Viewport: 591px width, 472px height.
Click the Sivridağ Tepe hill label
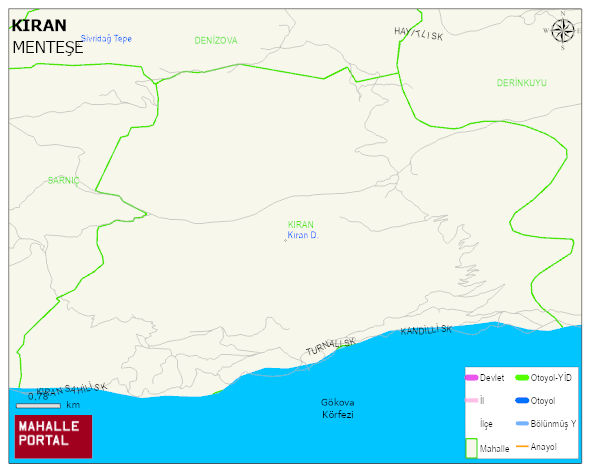click(x=106, y=38)
